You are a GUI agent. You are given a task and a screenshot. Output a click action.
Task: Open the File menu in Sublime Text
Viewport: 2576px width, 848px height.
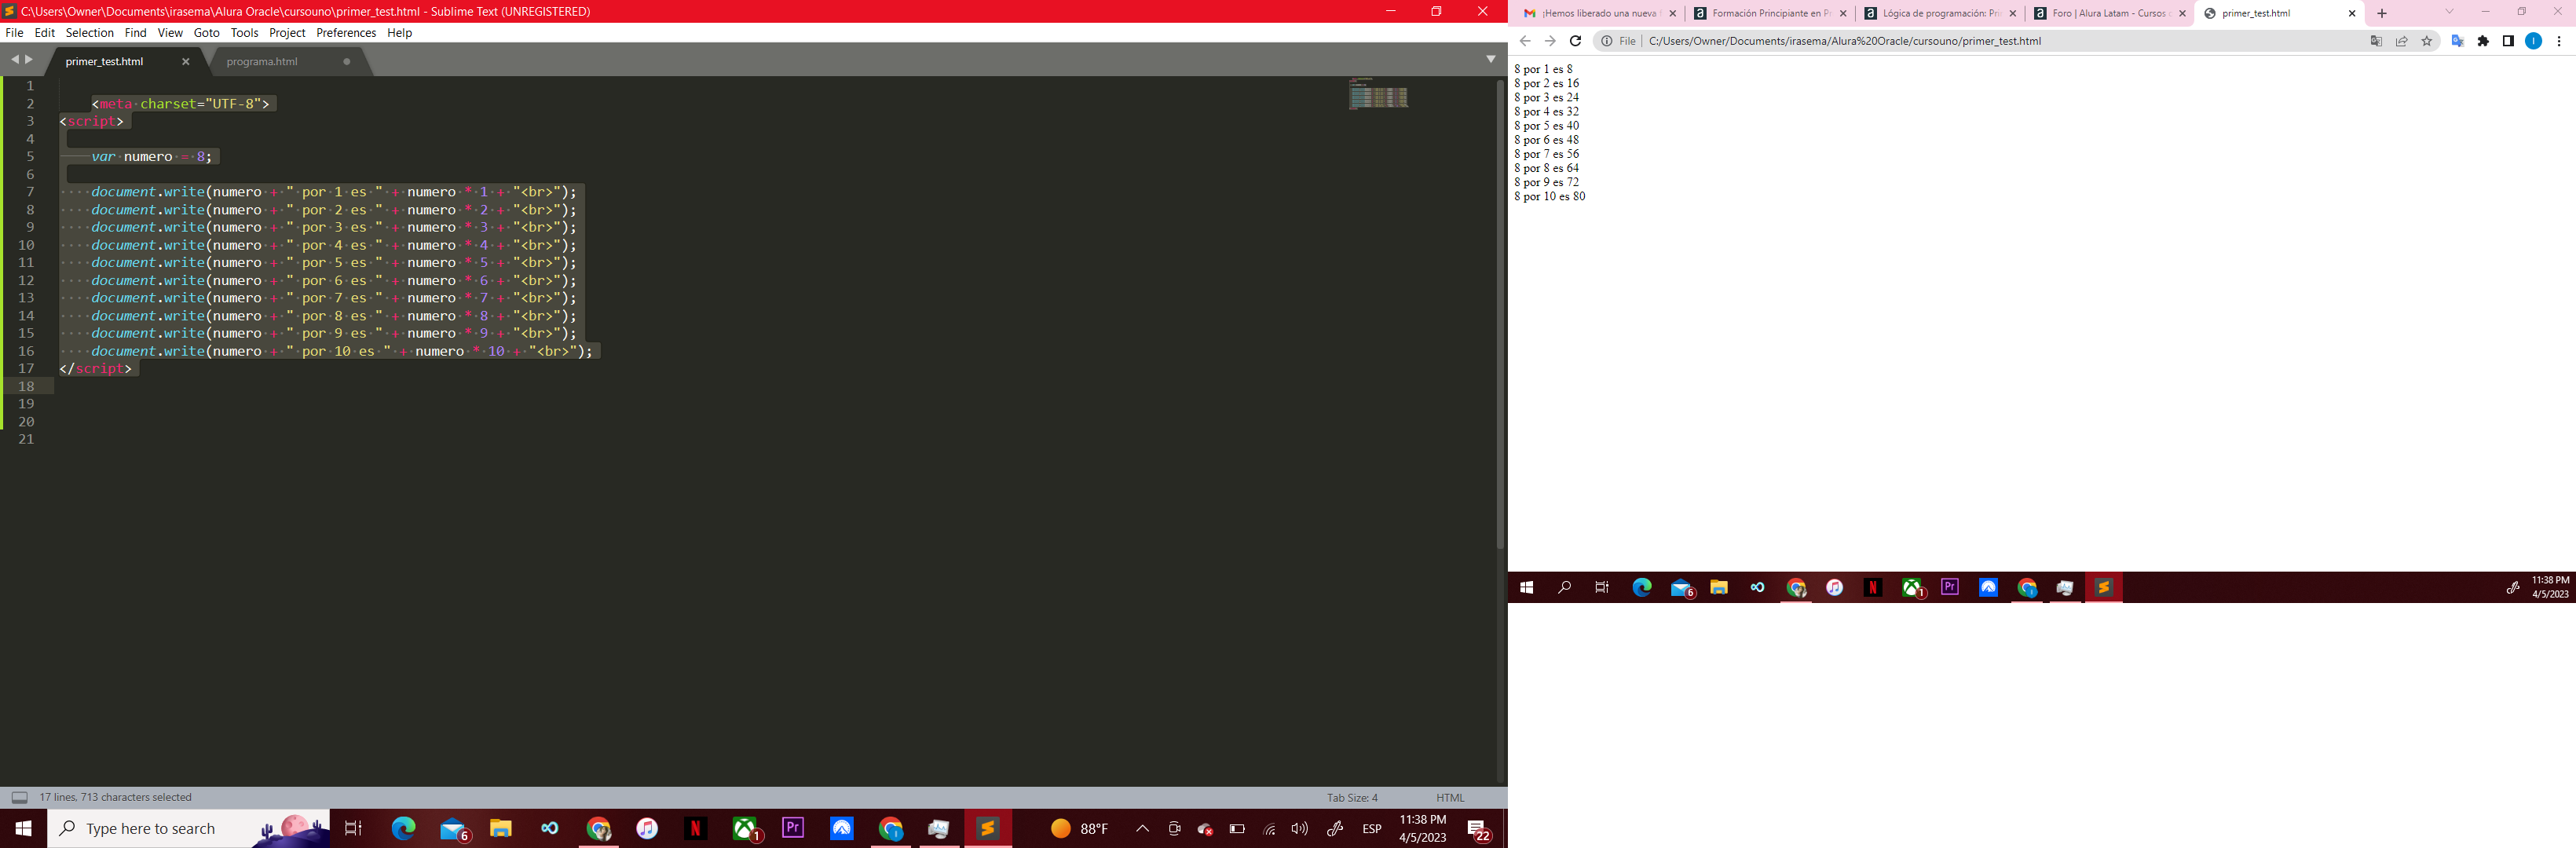(x=14, y=33)
